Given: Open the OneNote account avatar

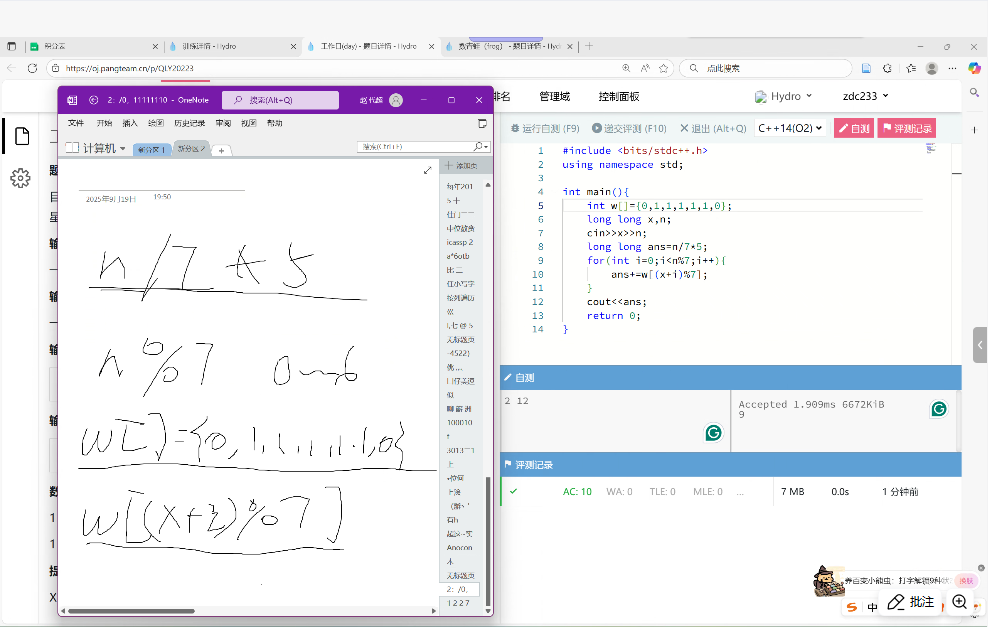Looking at the screenshot, I should tap(396, 100).
